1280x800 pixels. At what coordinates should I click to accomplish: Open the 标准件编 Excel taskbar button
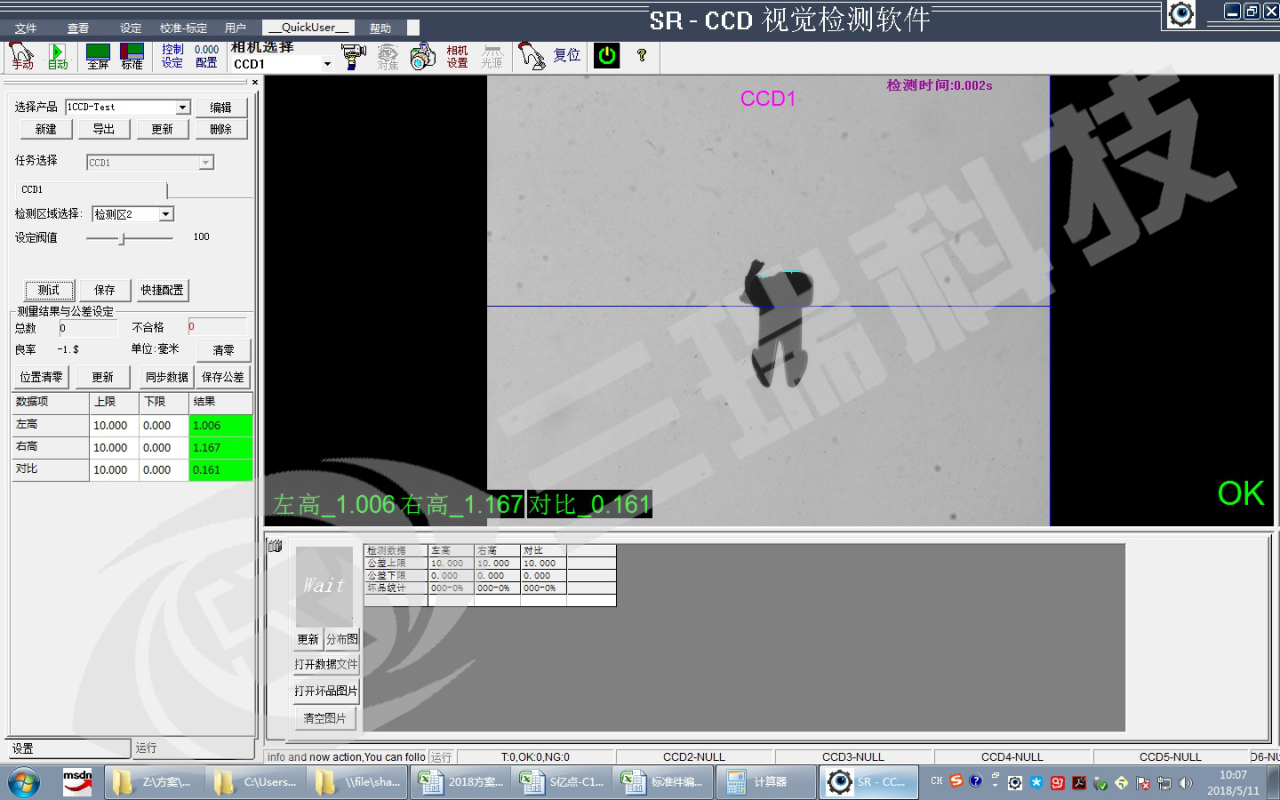(661, 782)
